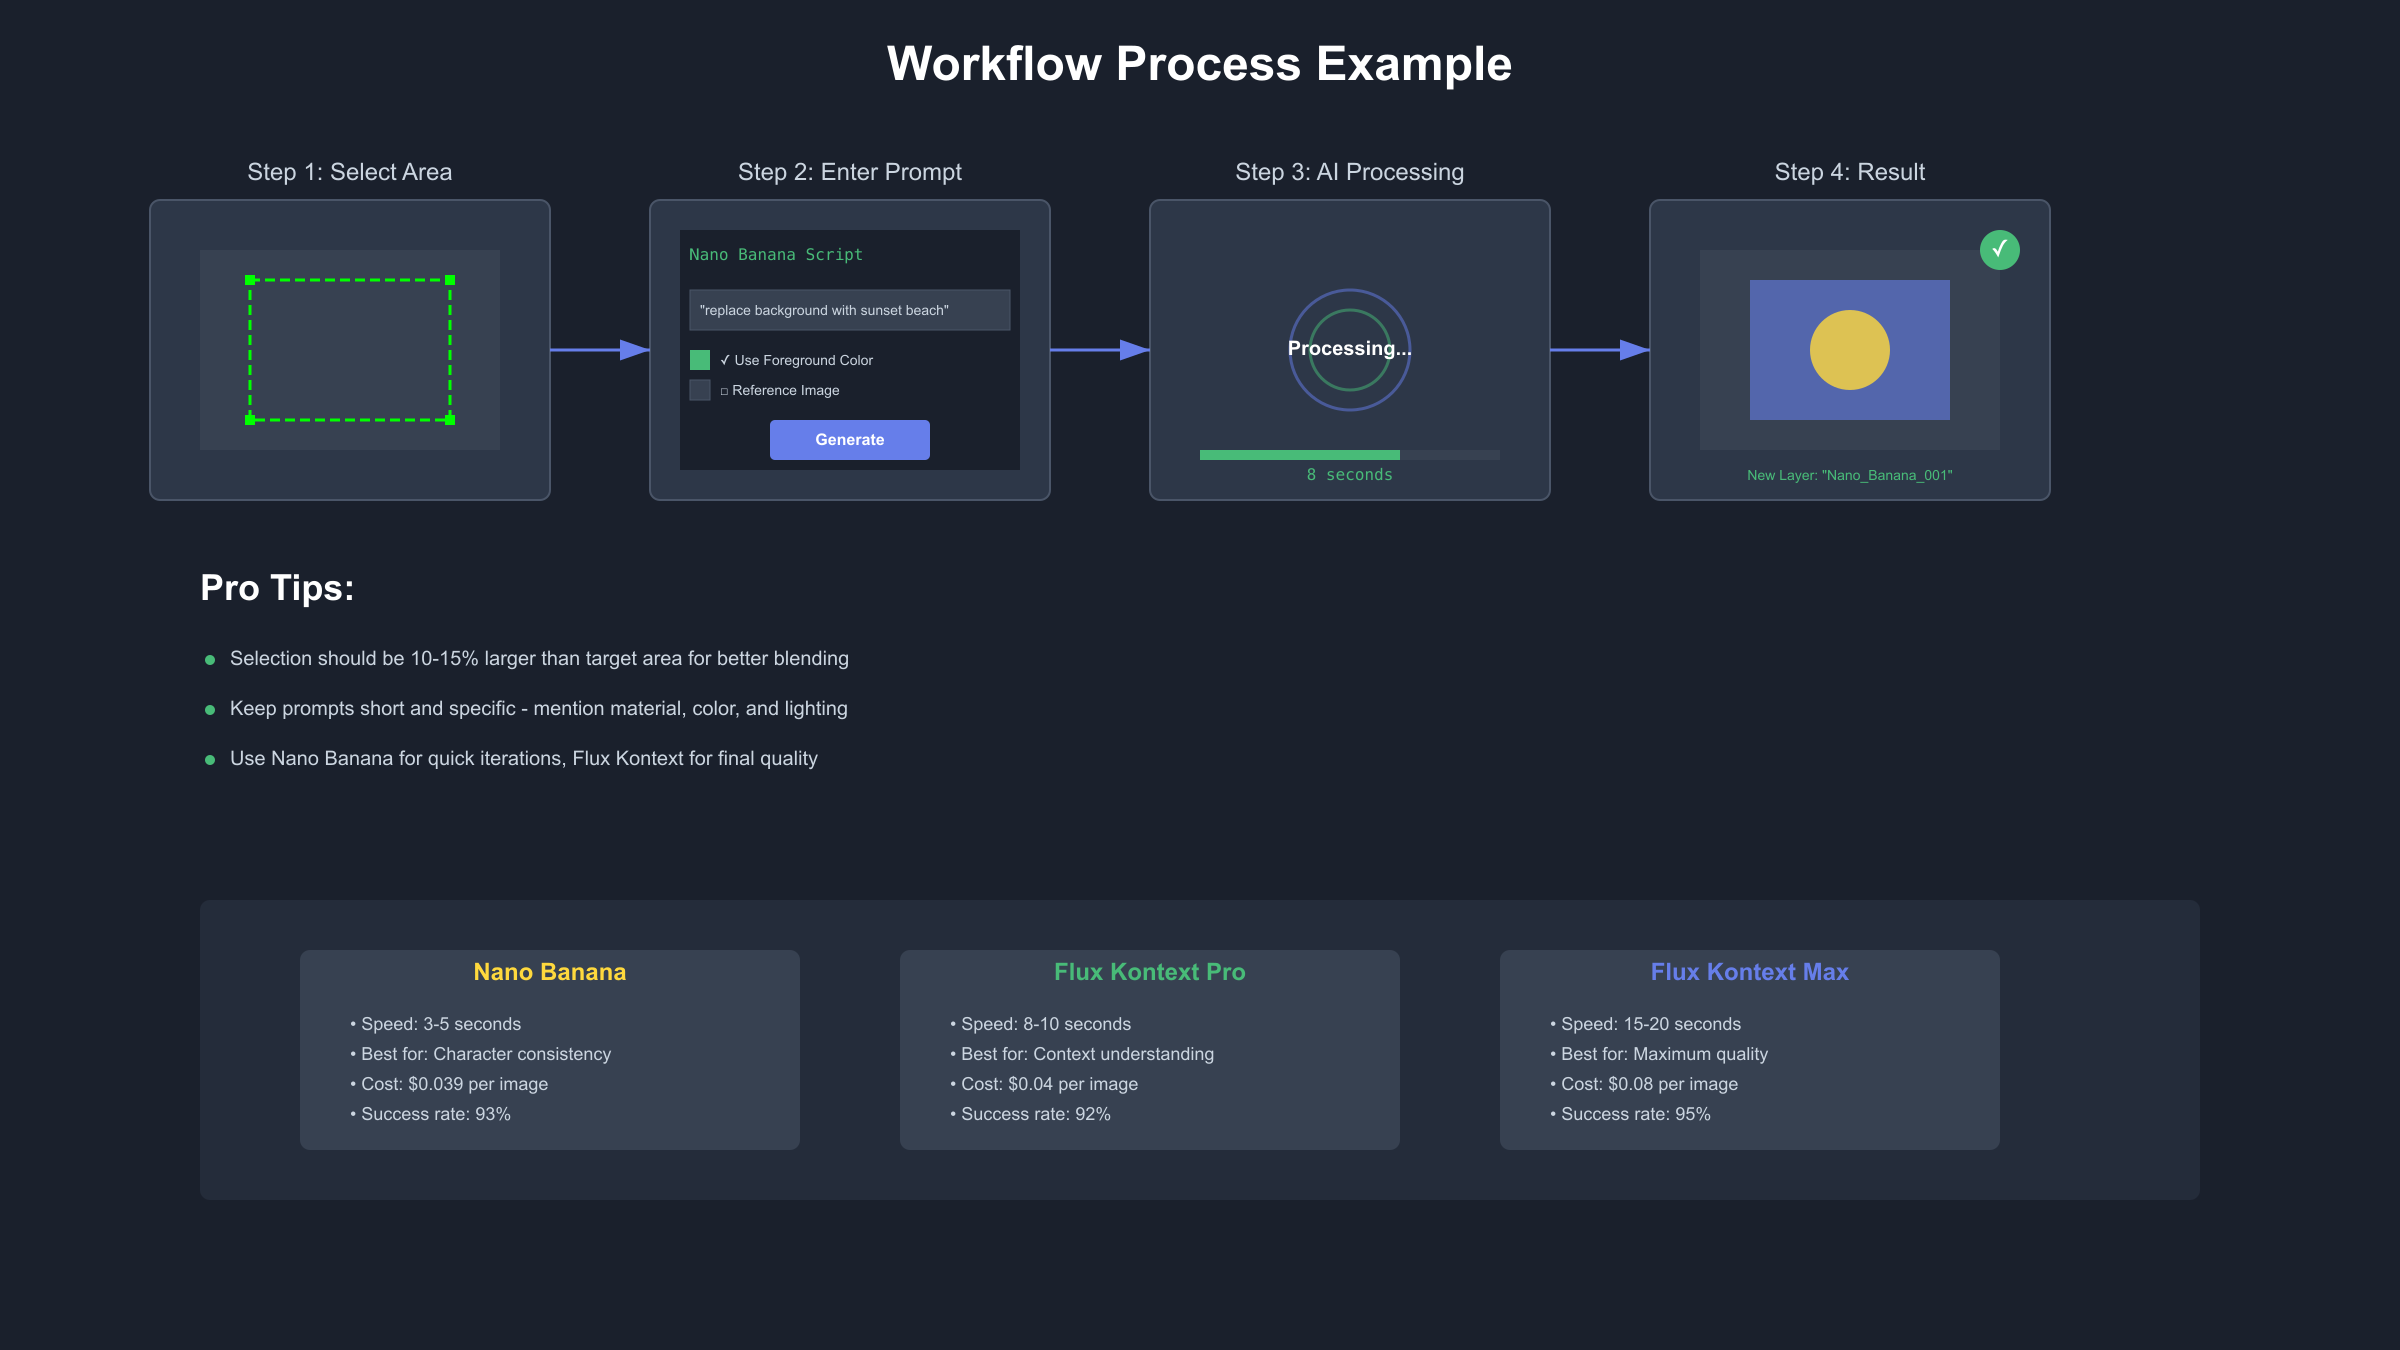Click 'Cost: $0.04 per image' line
The width and height of the screenshot is (2400, 1350).
point(1044,1084)
